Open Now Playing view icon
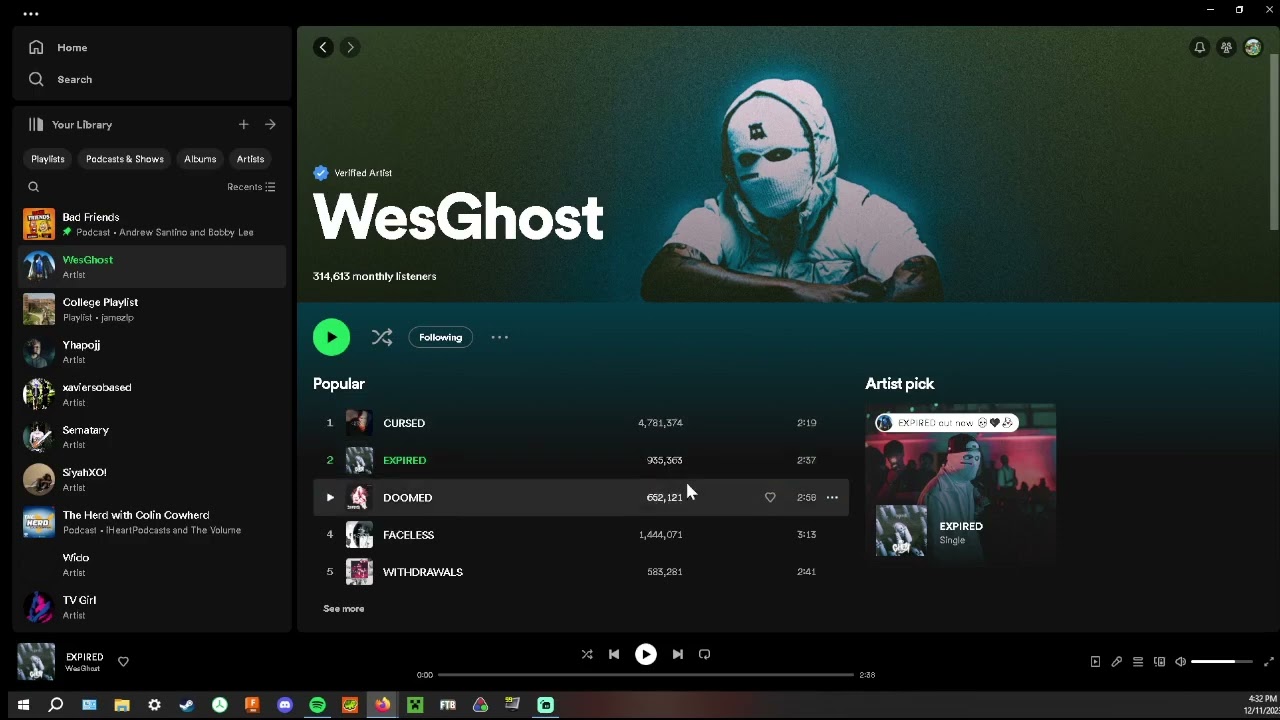 point(1095,662)
